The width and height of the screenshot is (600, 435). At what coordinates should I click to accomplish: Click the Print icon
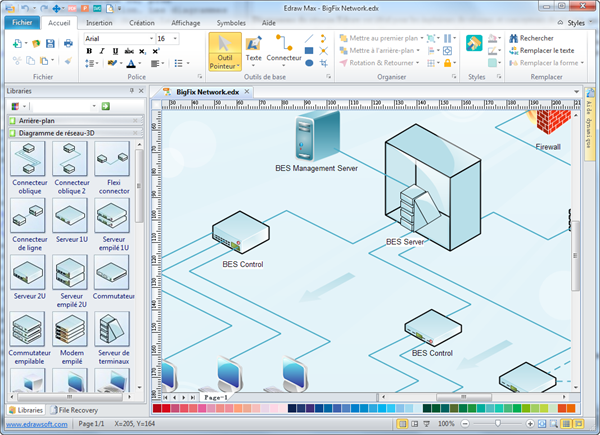(x=68, y=43)
